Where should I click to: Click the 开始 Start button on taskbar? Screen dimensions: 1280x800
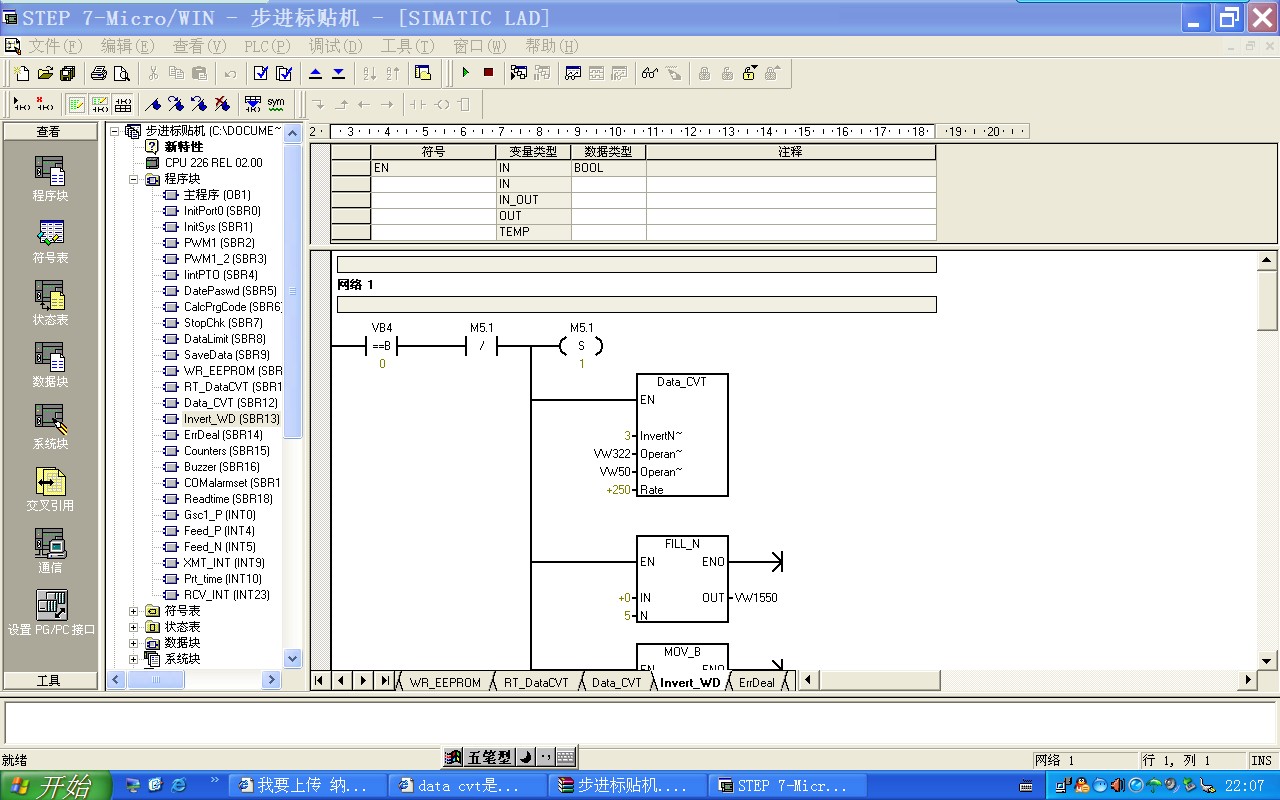point(54,785)
